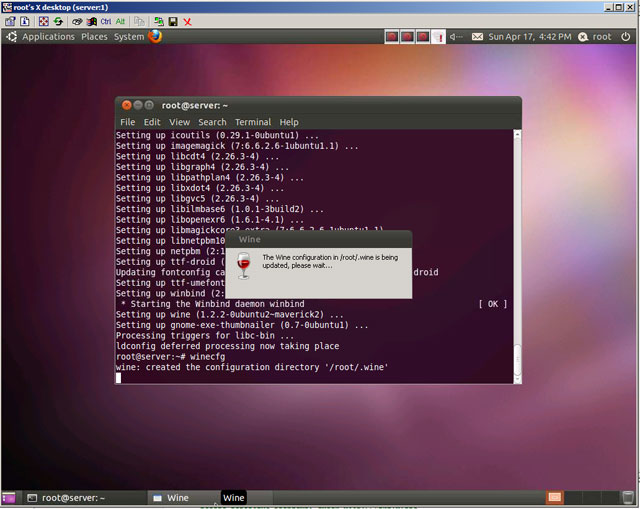
Task: Launch Firefox from the top panel
Action: click(155, 36)
